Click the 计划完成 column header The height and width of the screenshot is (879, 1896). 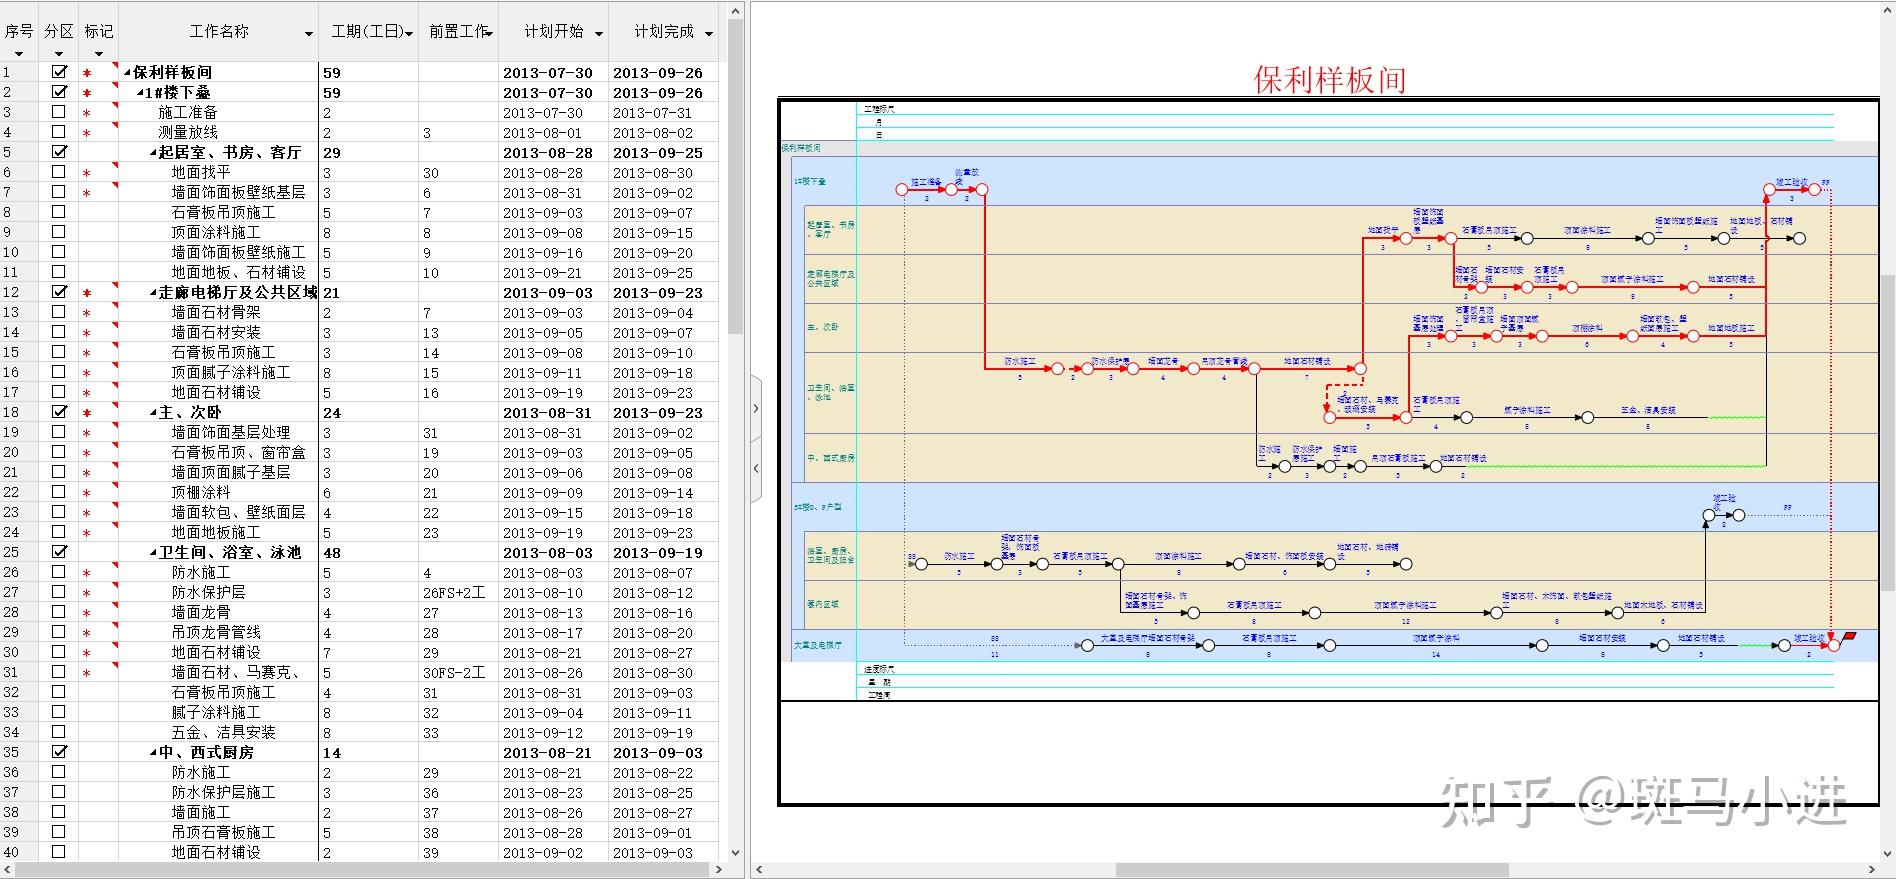click(663, 31)
